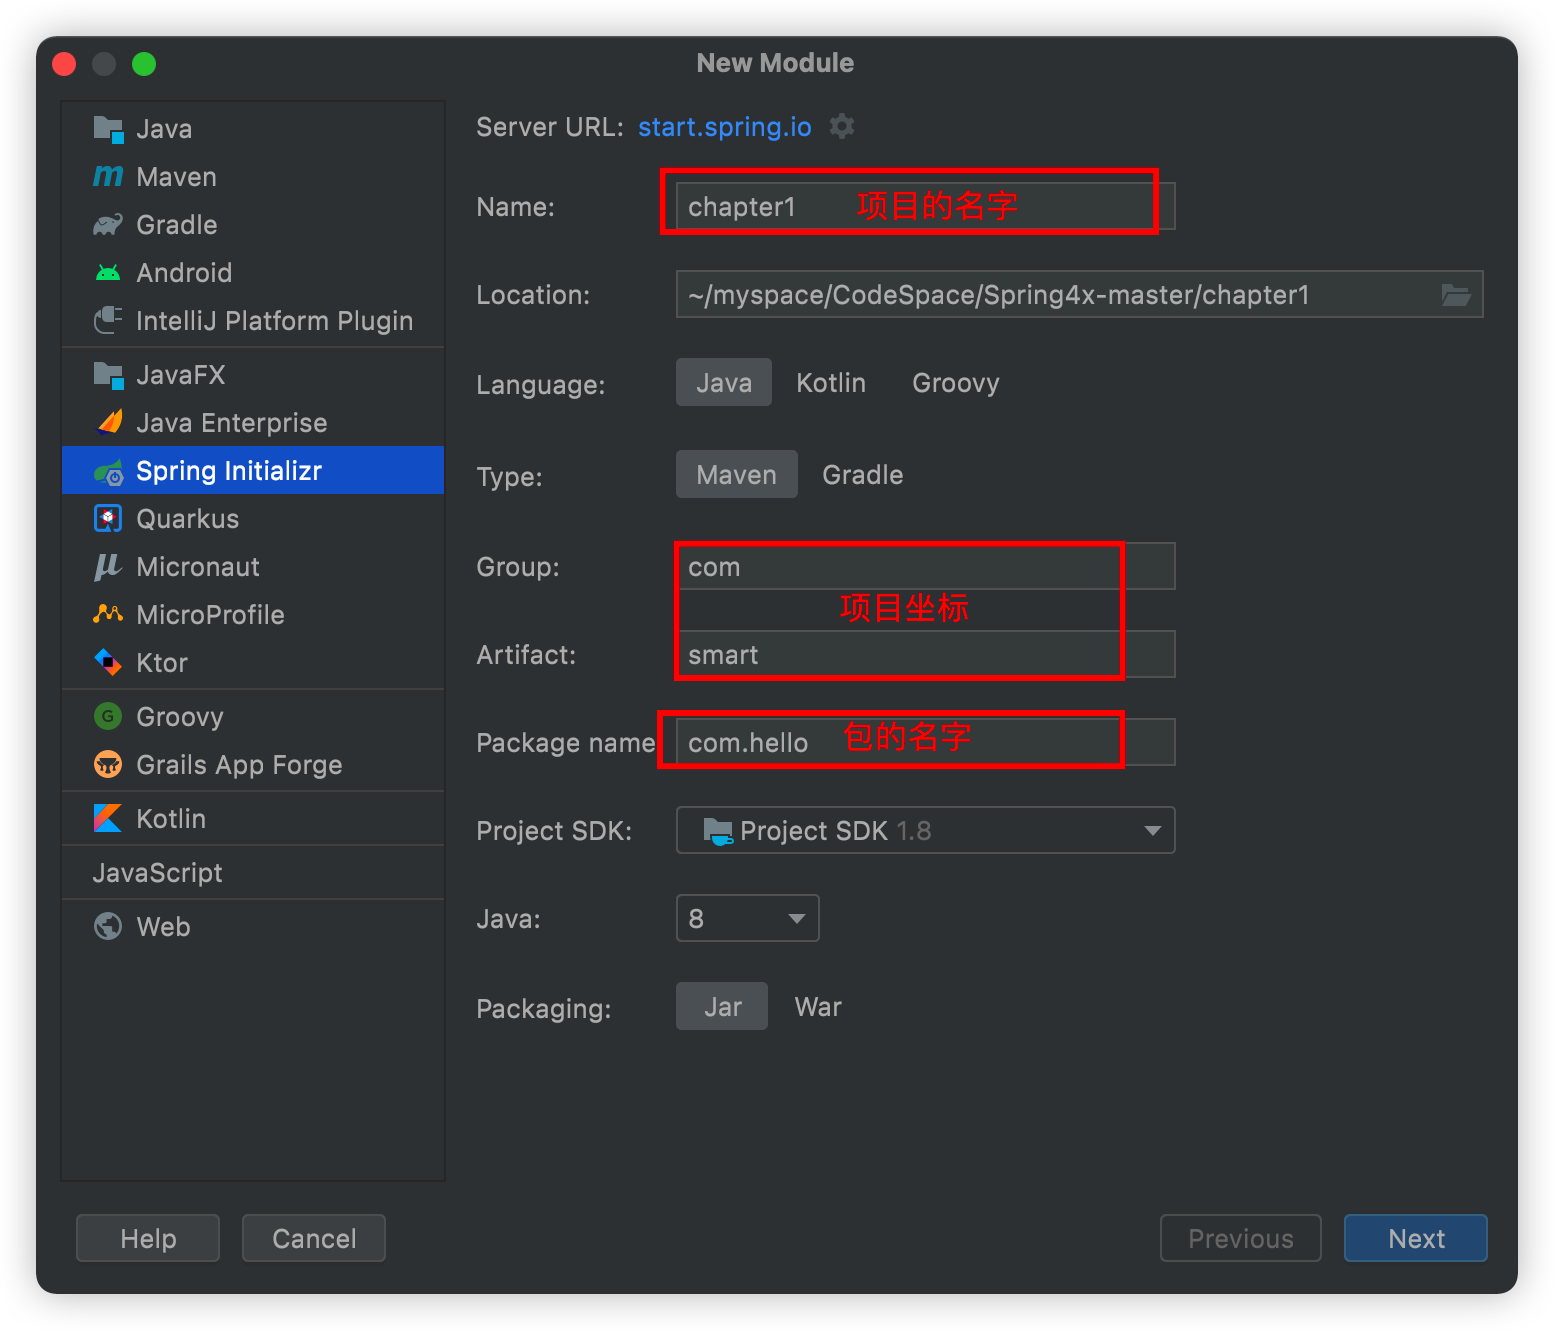This screenshot has height=1330, width=1554.
Task: Click the Grails App Forge icon
Action: [x=108, y=765]
